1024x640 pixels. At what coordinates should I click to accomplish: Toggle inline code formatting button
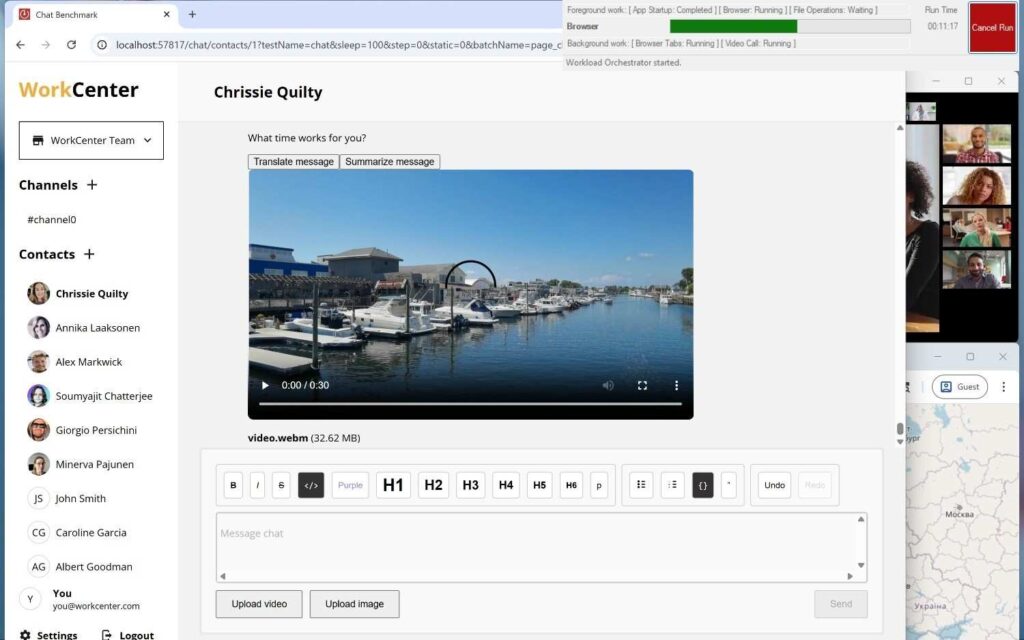311,485
